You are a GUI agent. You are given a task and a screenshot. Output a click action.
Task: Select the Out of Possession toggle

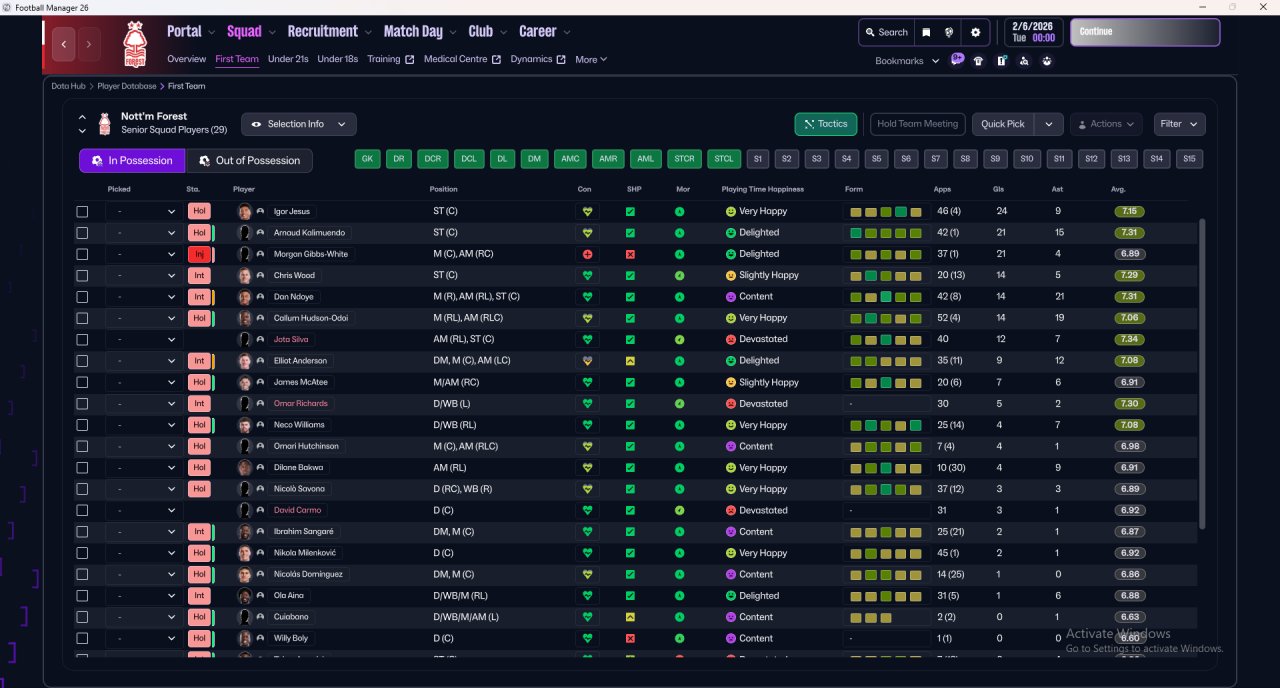tap(249, 161)
